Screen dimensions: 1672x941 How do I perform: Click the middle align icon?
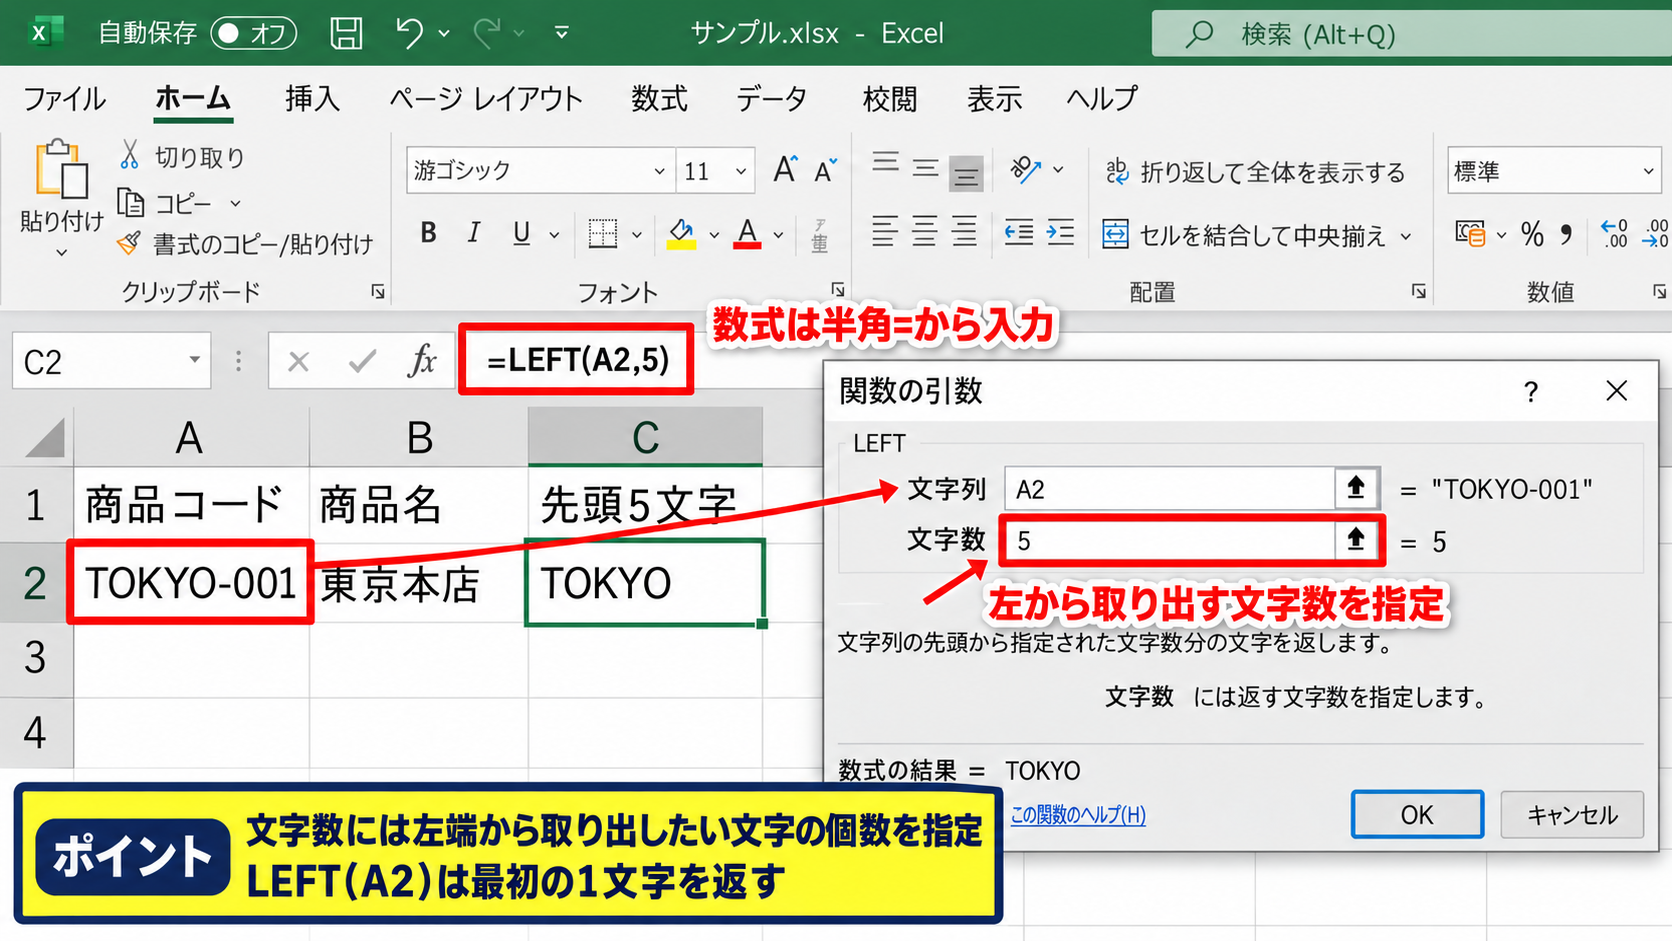pos(926,169)
